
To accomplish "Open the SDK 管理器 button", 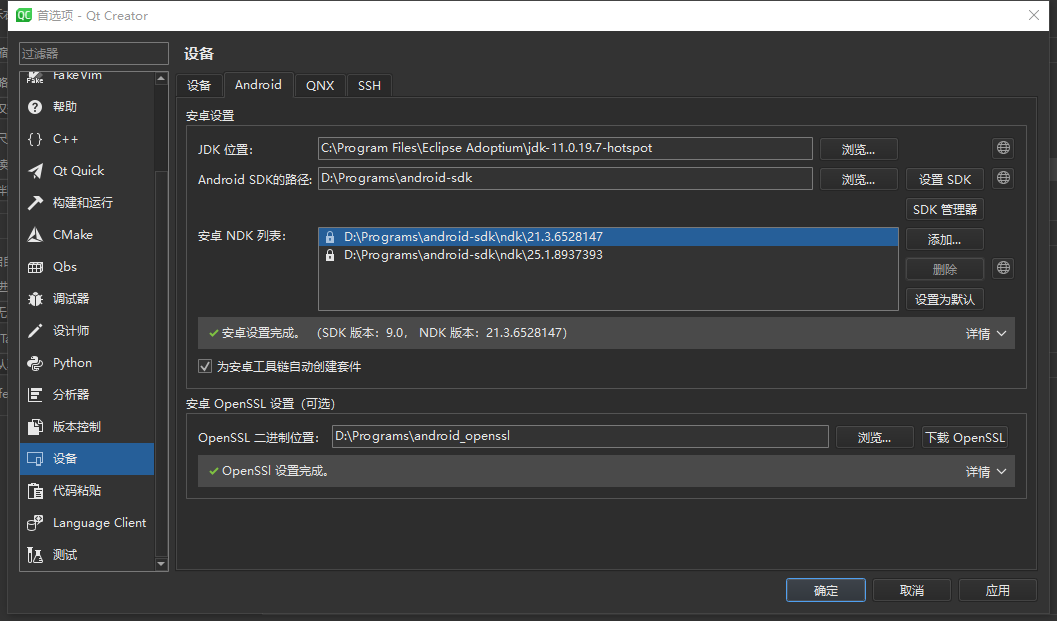I will click(x=944, y=210).
